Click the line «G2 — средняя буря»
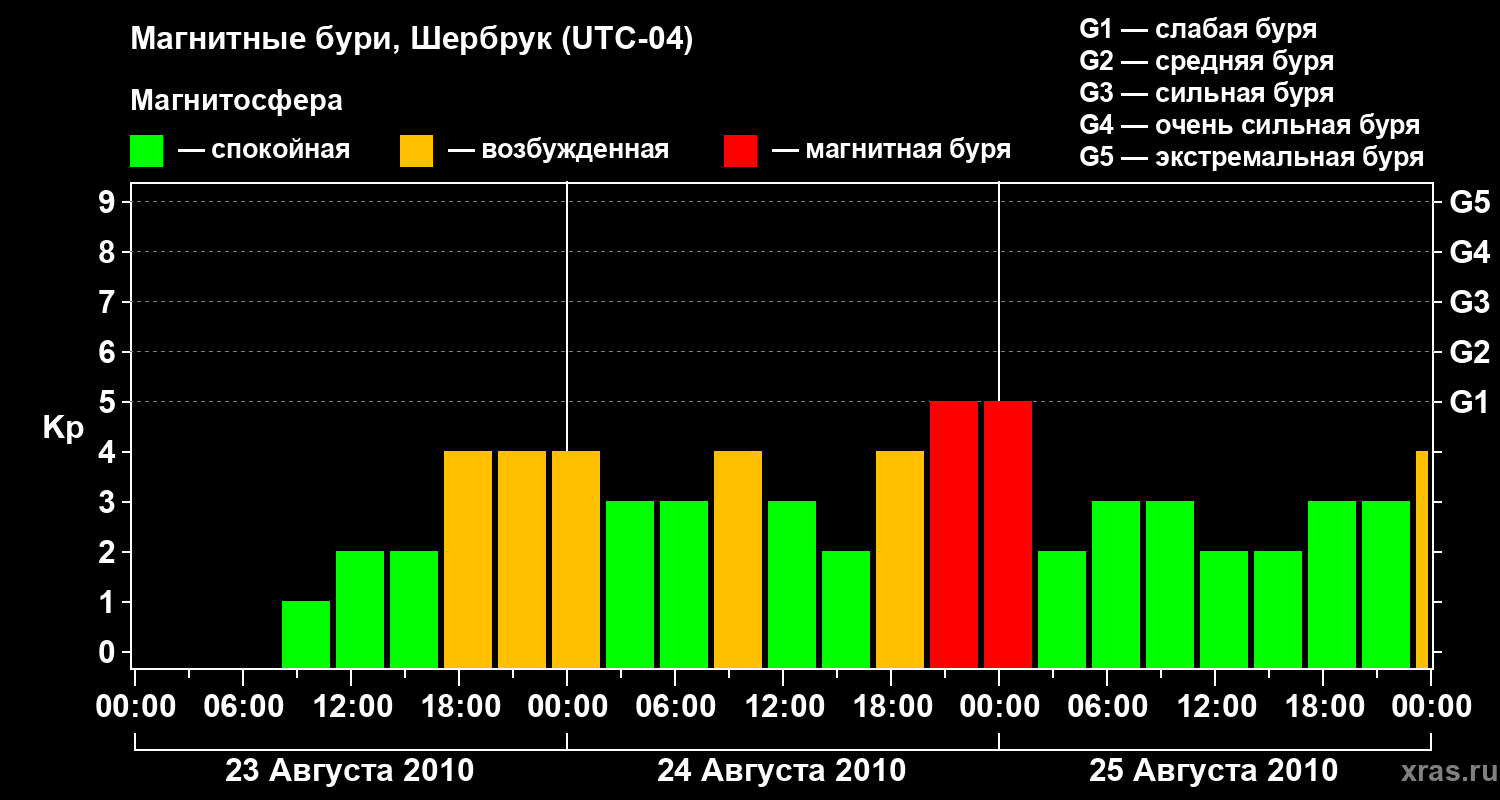 coord(1206,61)
